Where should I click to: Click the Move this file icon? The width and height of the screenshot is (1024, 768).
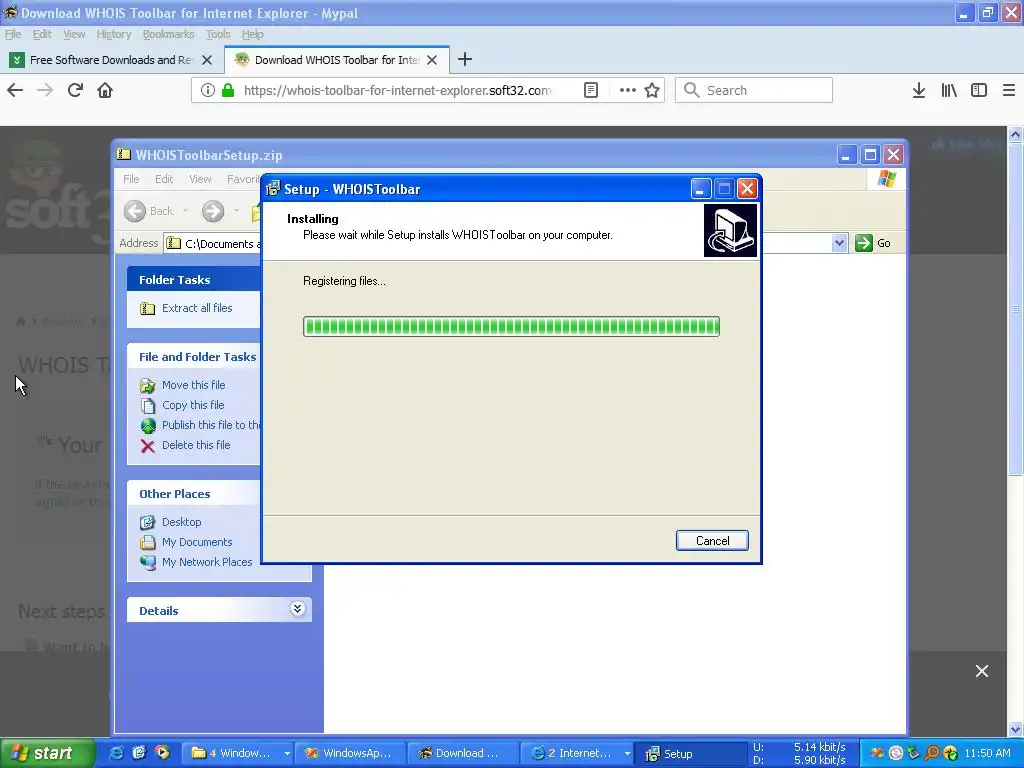click(x=148, y=385)
